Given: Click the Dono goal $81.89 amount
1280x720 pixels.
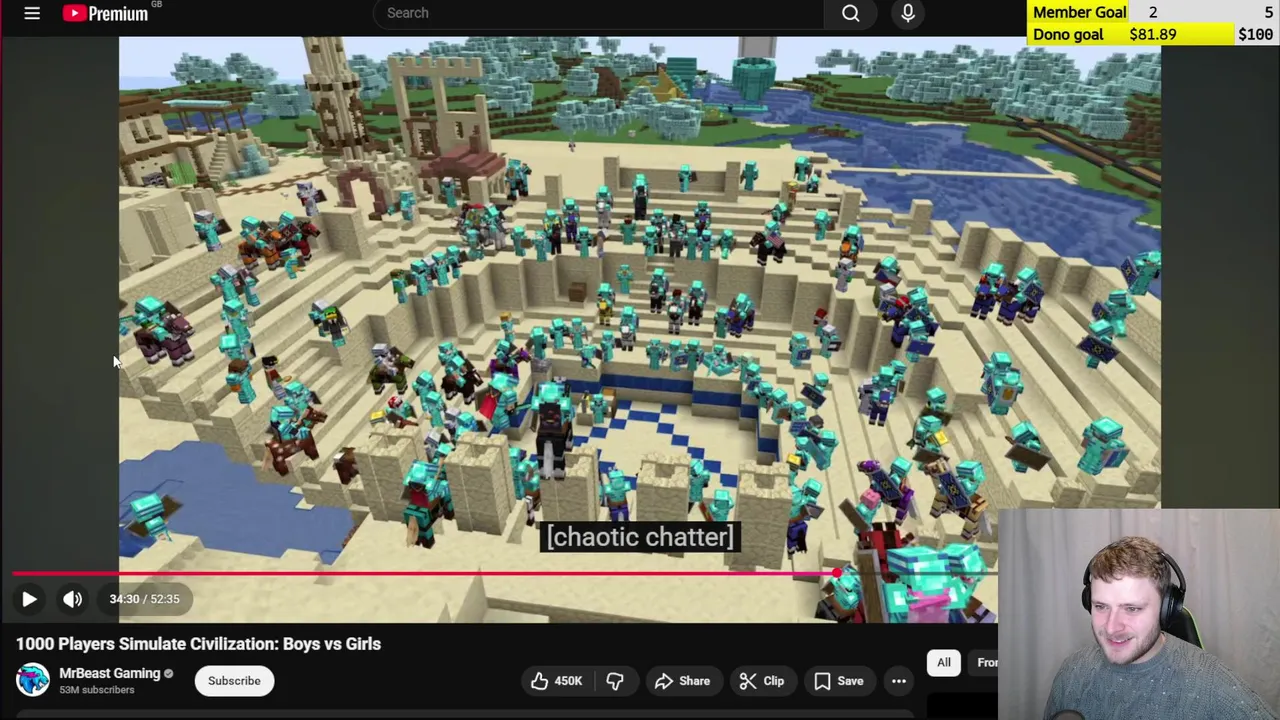Looking at the screenshot, I should (1153, 34).
